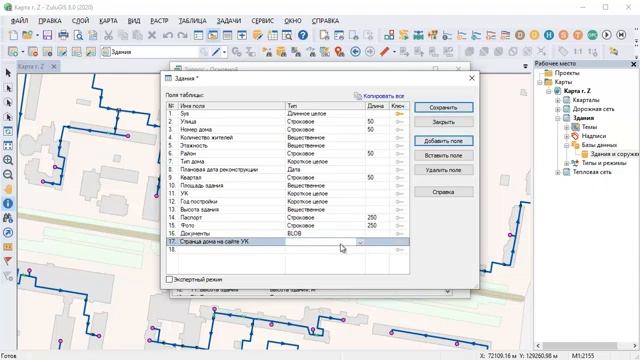Click the blue Help question mark icon

[303, 35]
